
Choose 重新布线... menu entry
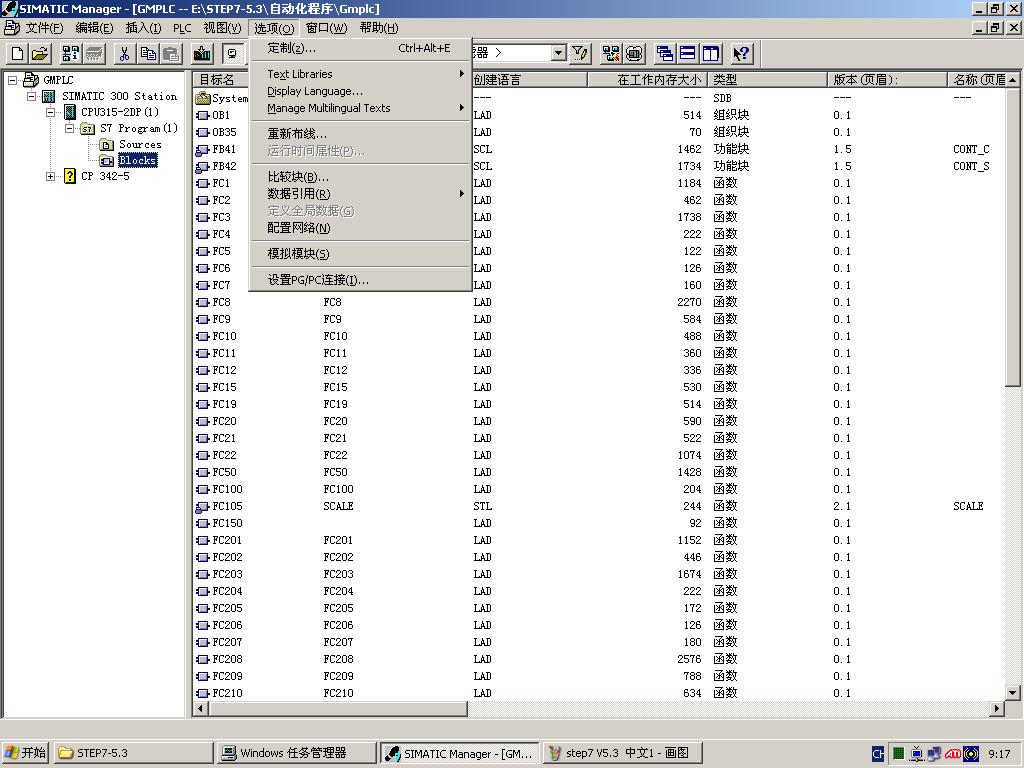pyautogui.click(x=360, y=134)
